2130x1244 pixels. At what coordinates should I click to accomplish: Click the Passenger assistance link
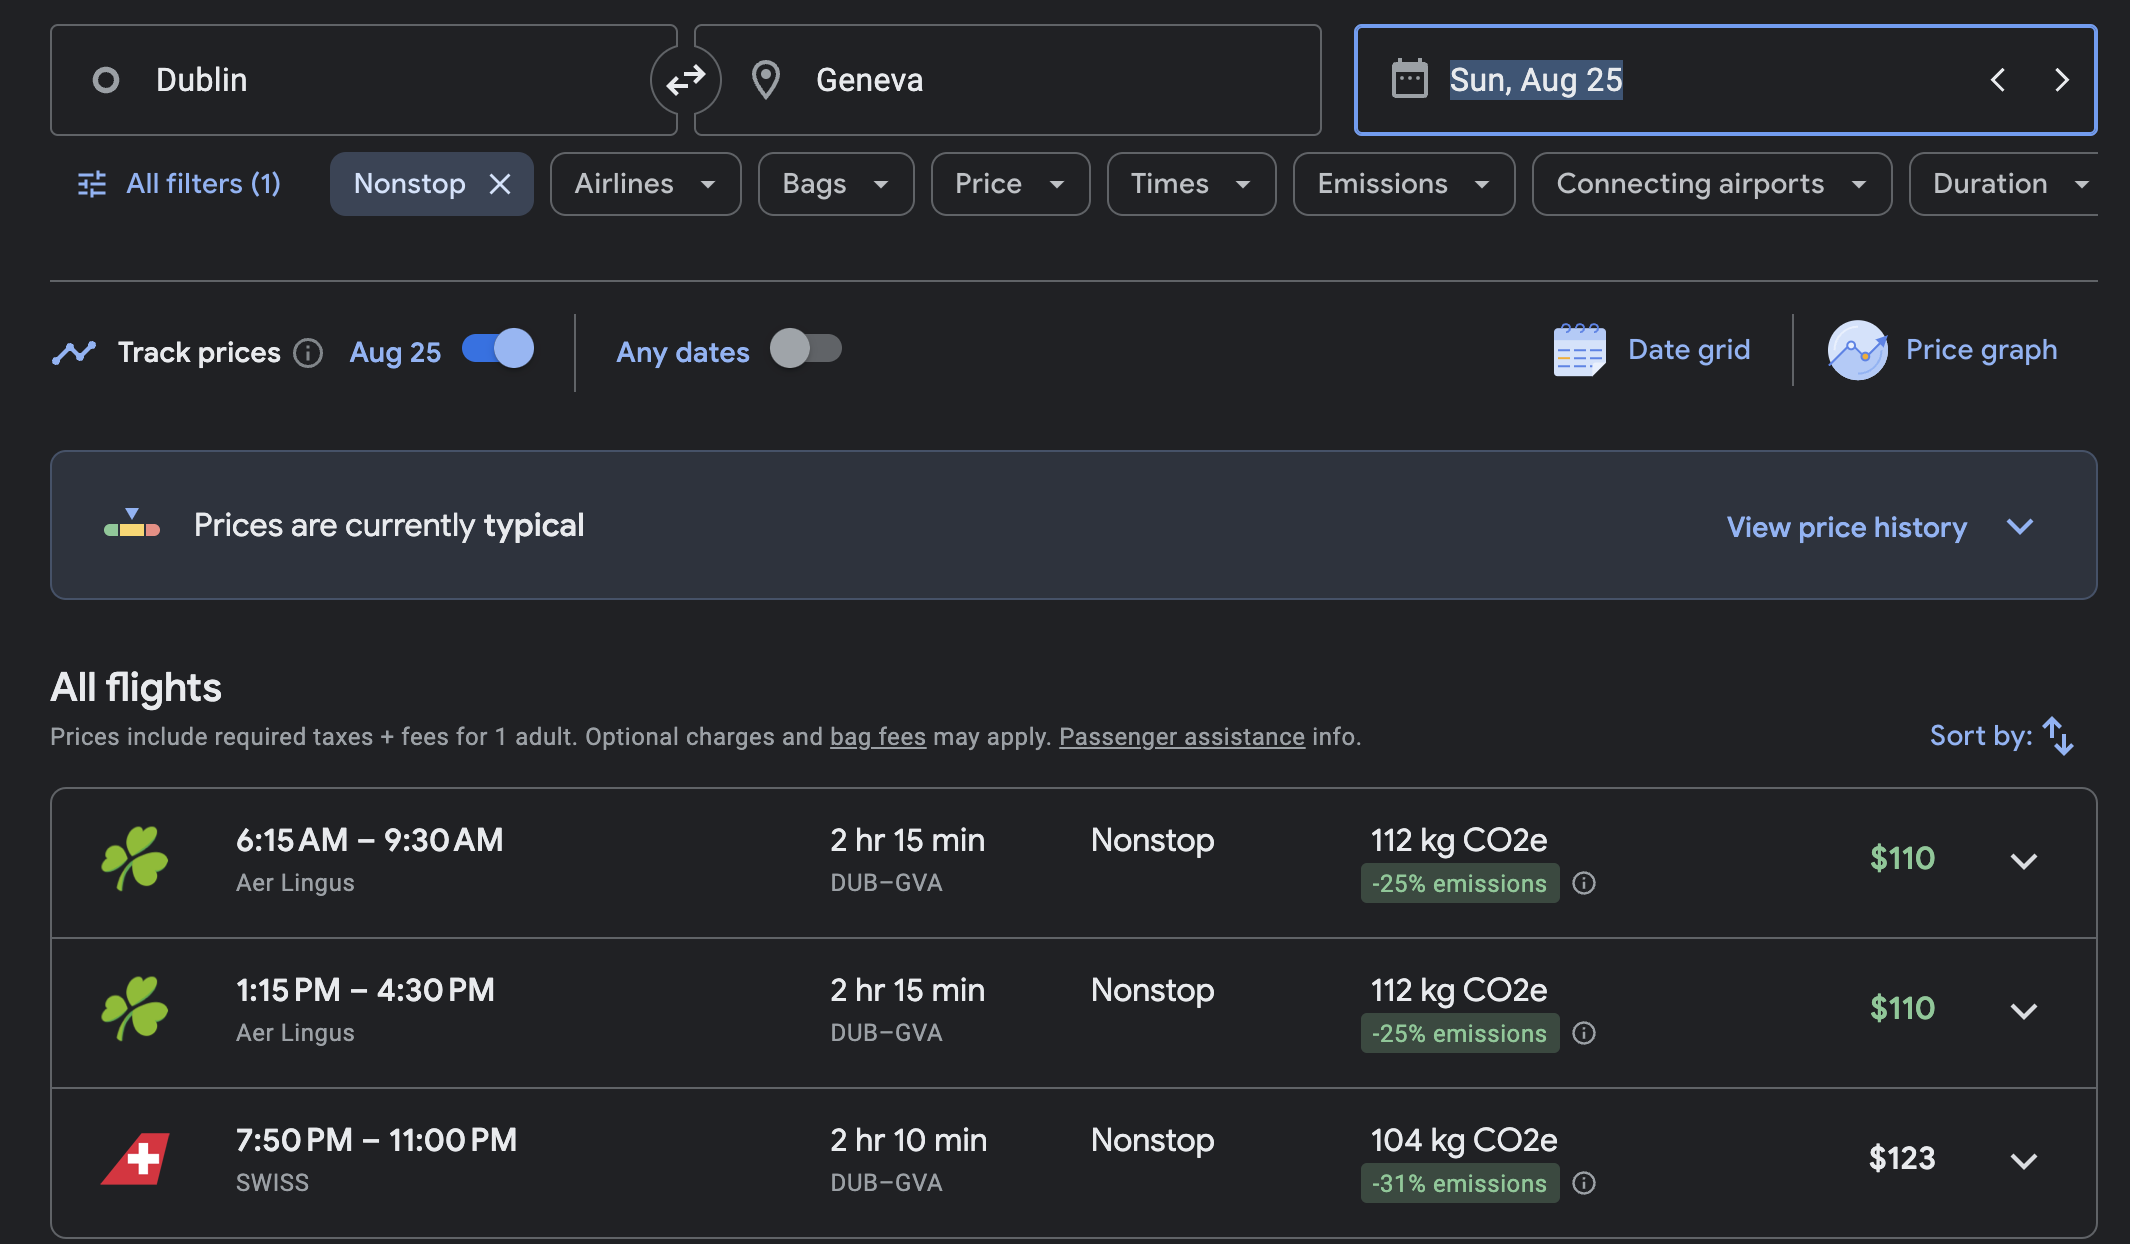coord(1181,737)
